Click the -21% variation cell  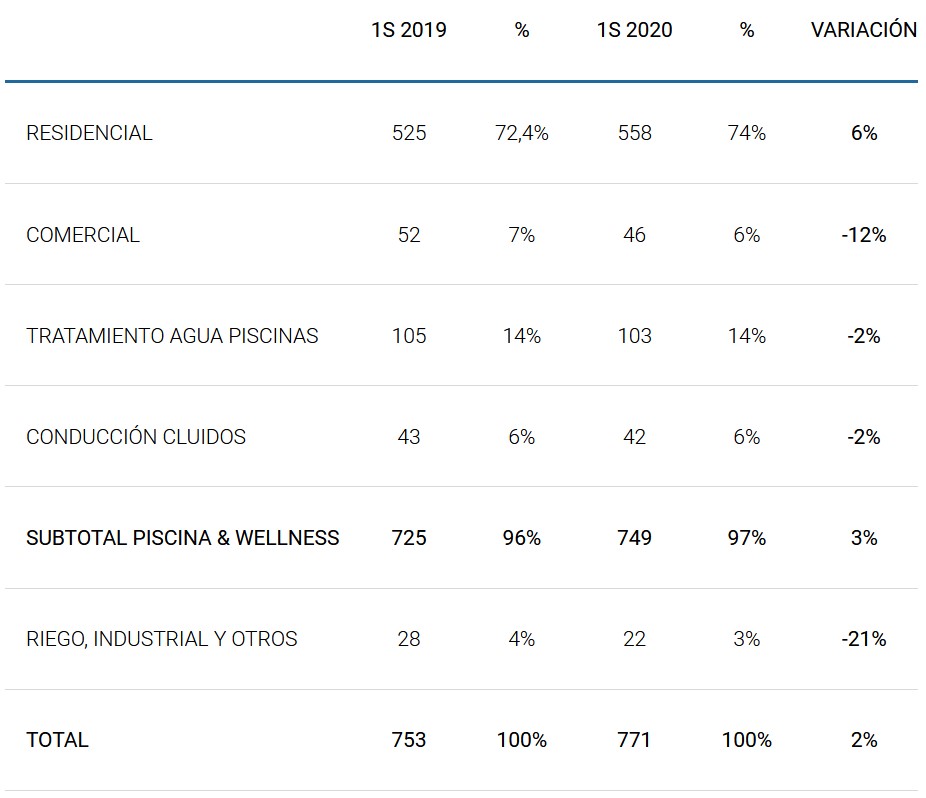click(864, 639)
